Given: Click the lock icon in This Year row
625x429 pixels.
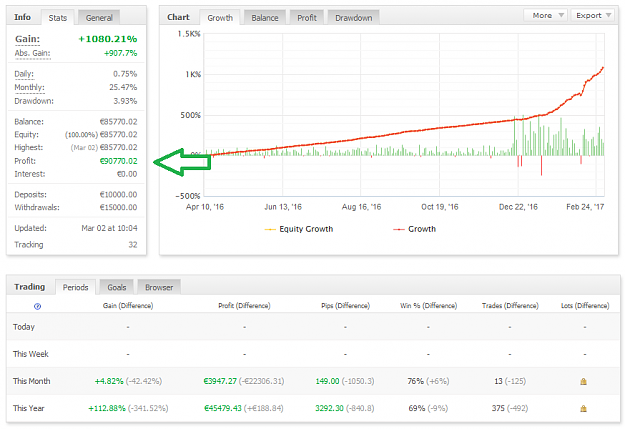Looking at the screenshot, I should point(584,408).
